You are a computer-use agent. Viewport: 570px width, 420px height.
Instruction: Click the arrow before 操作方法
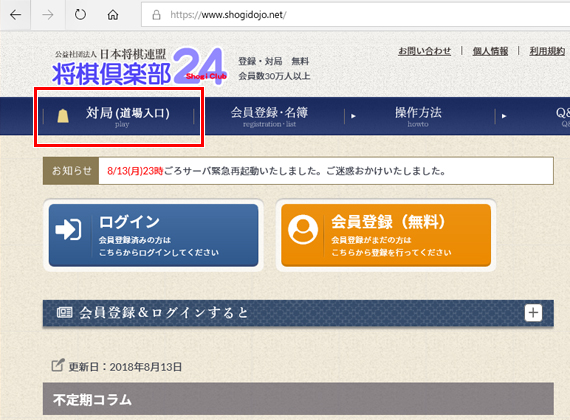353,116
